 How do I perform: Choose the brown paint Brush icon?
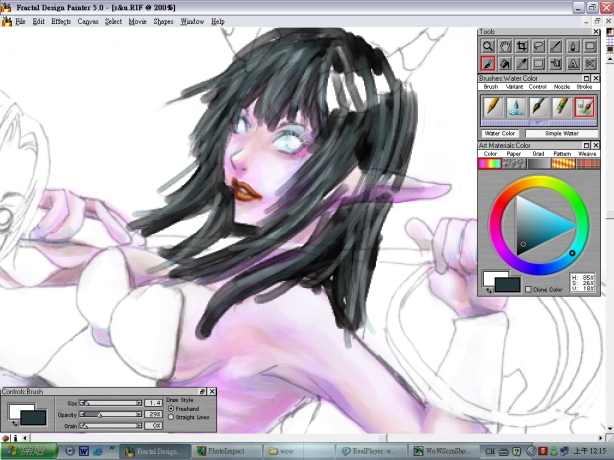[538, 107]
